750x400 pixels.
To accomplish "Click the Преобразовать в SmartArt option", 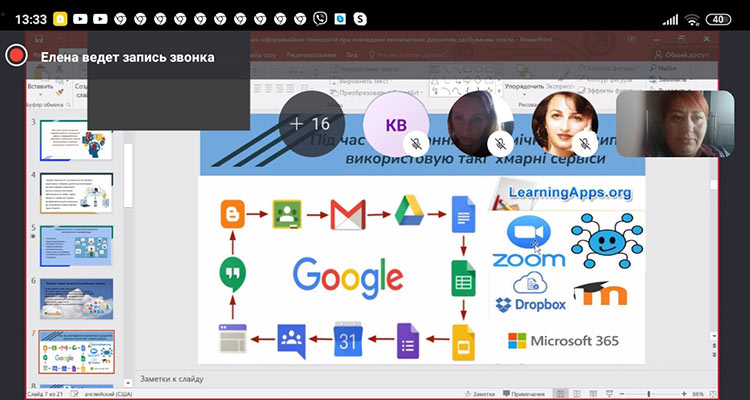I will [x=378, y=92].
